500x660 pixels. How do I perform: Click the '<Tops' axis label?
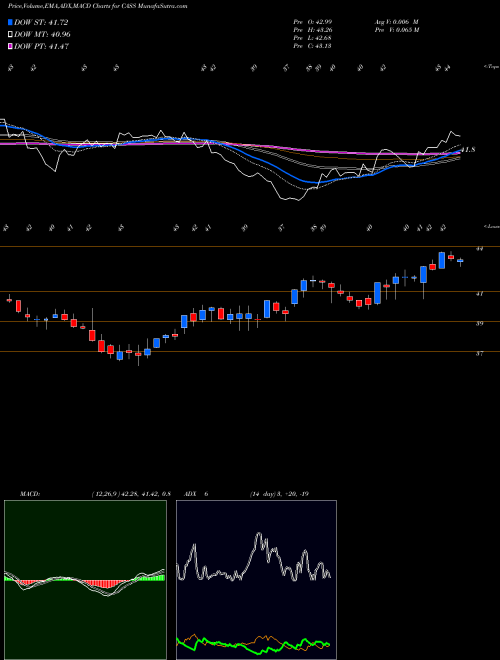(x=491, y=67)
